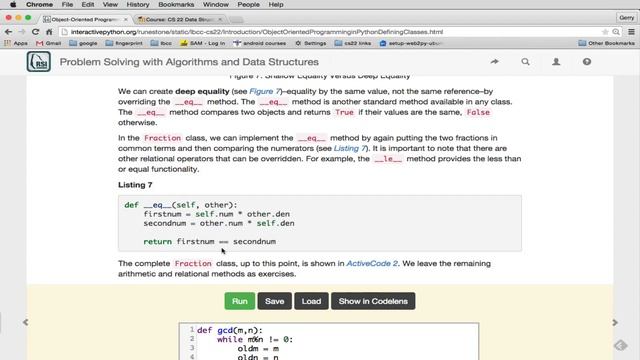Screen dimensions: 640x360
Task: Open the user account icon
Action: (x=556, y=62)
